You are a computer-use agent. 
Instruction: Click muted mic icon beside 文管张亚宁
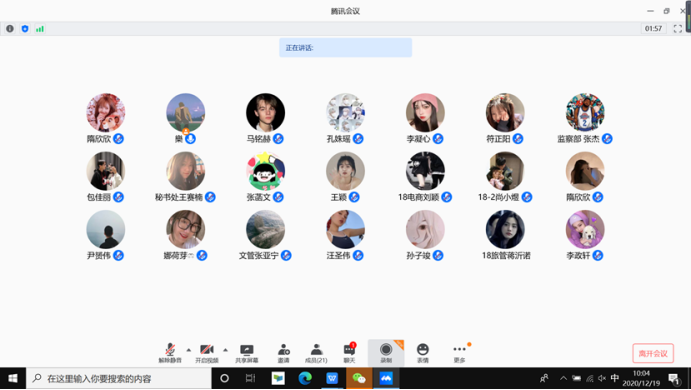(x=286, y=255)
